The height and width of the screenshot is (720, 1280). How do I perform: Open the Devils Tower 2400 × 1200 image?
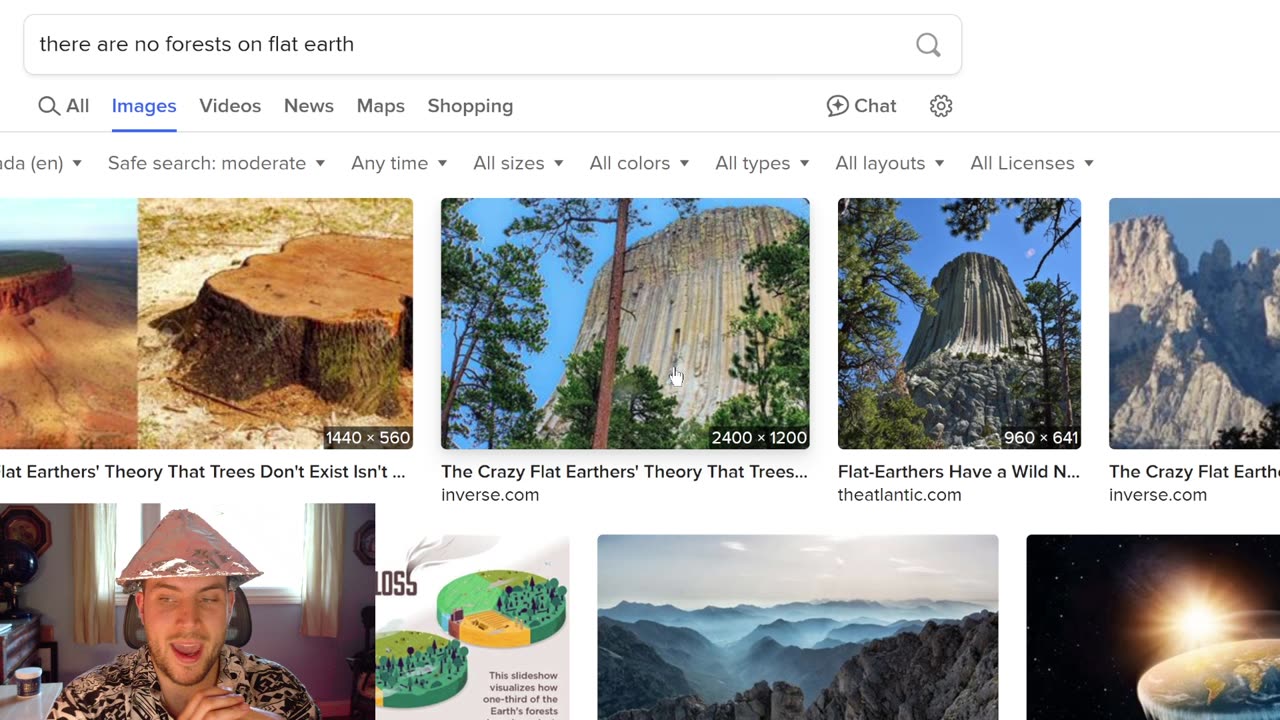625,323
